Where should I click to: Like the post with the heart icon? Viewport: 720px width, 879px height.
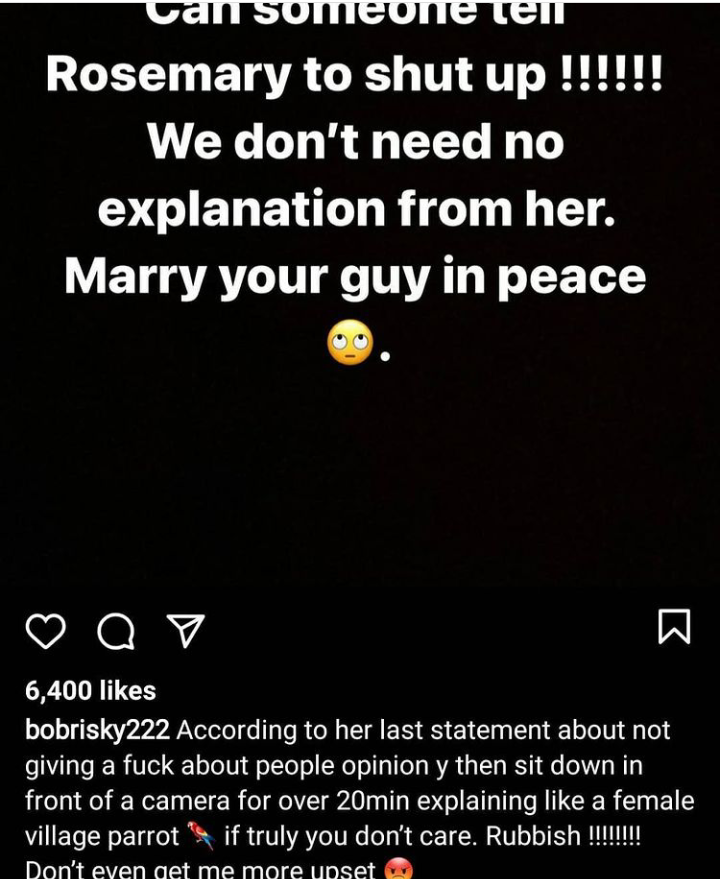click(46, 631)
